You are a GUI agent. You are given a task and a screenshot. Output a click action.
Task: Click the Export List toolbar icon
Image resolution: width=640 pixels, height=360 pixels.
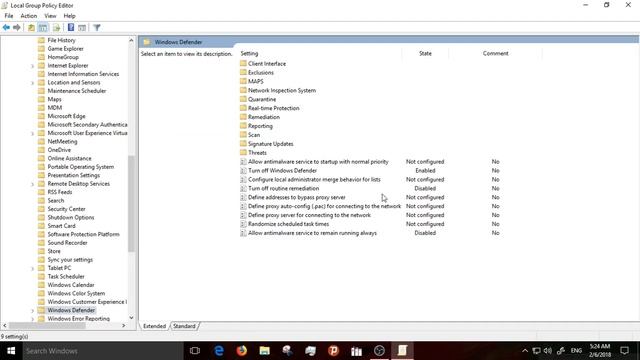click(56, 28)
